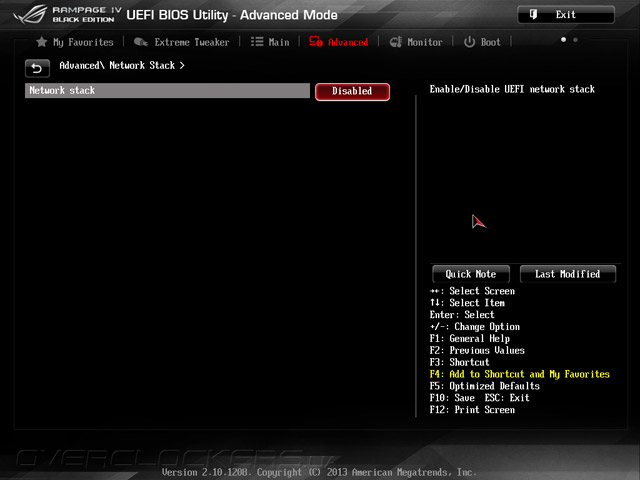Screen dimensions: 640x480
Task: Click the version copyright text
Action: (319, 472)
